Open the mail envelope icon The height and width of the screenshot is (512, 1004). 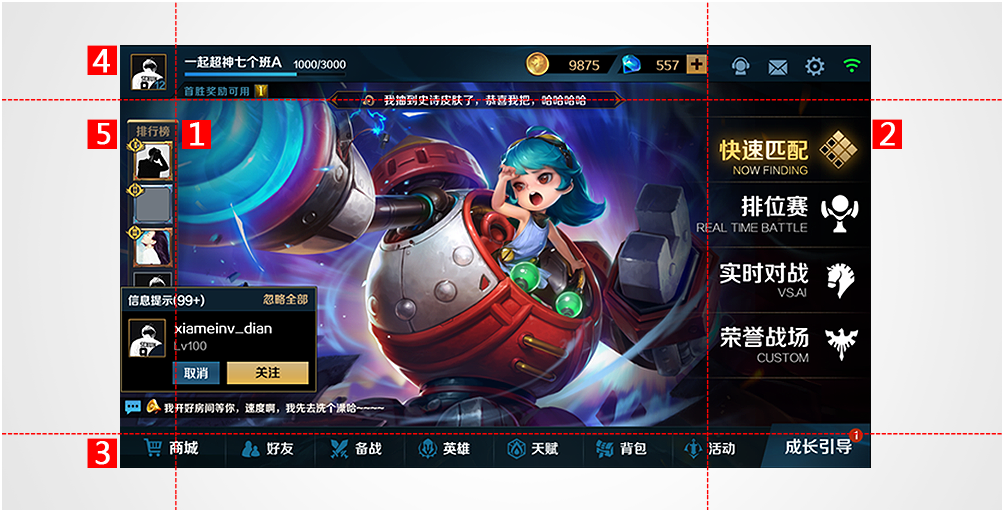(777, 67)
